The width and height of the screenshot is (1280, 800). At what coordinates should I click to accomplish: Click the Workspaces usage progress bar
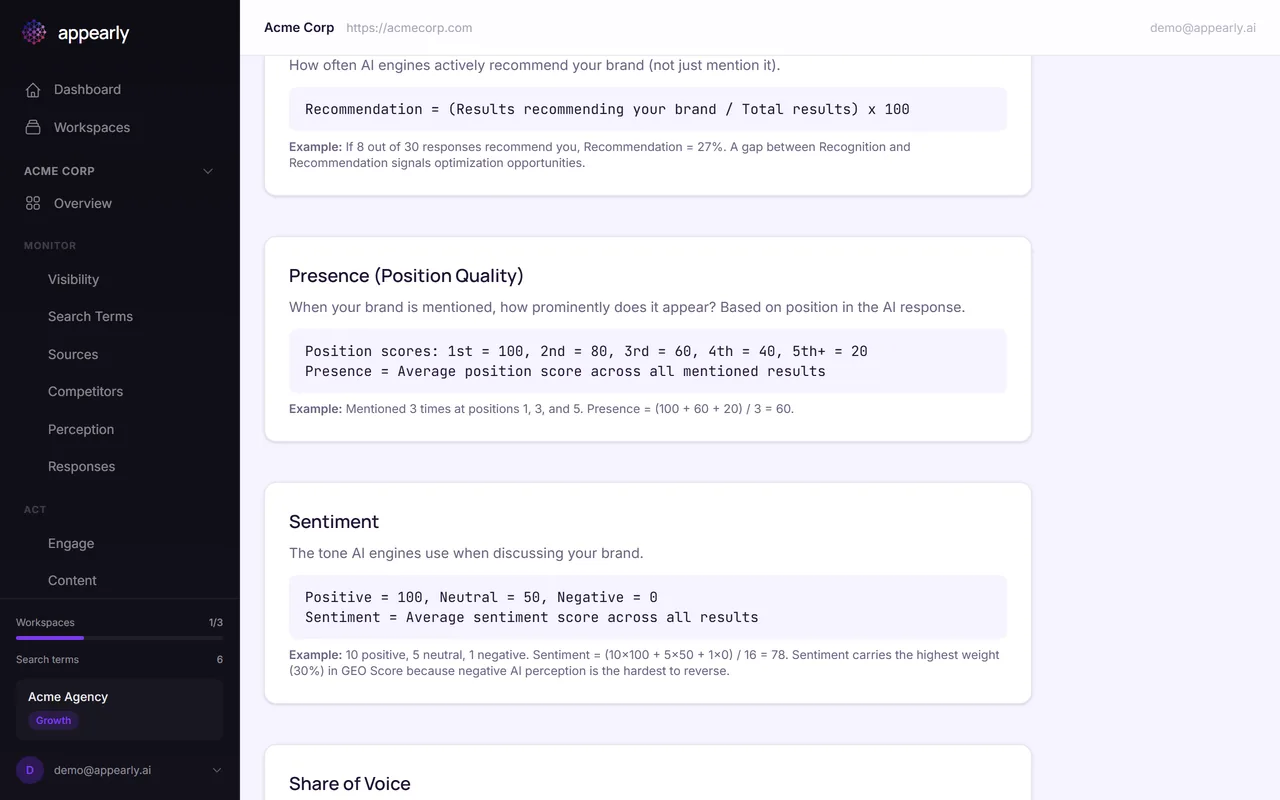(119, 638)
